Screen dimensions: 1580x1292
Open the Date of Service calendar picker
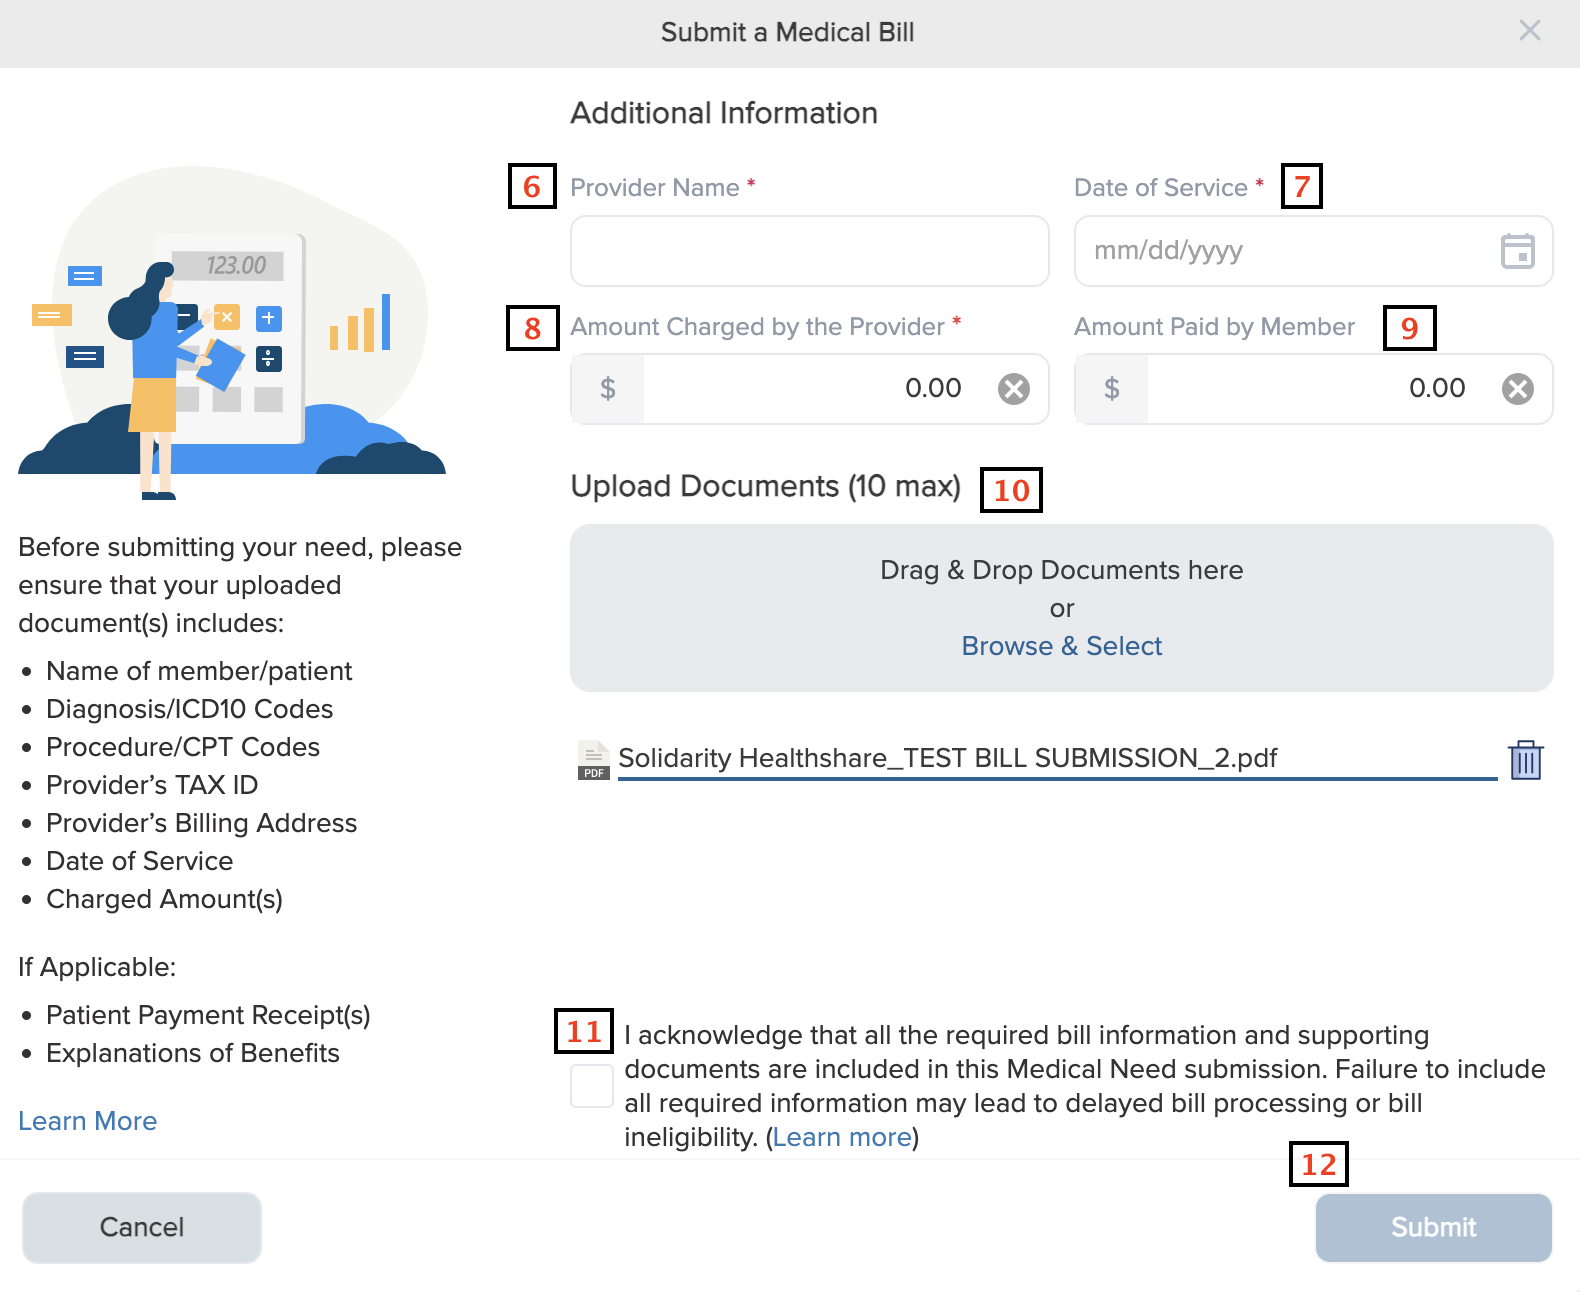1517,251
